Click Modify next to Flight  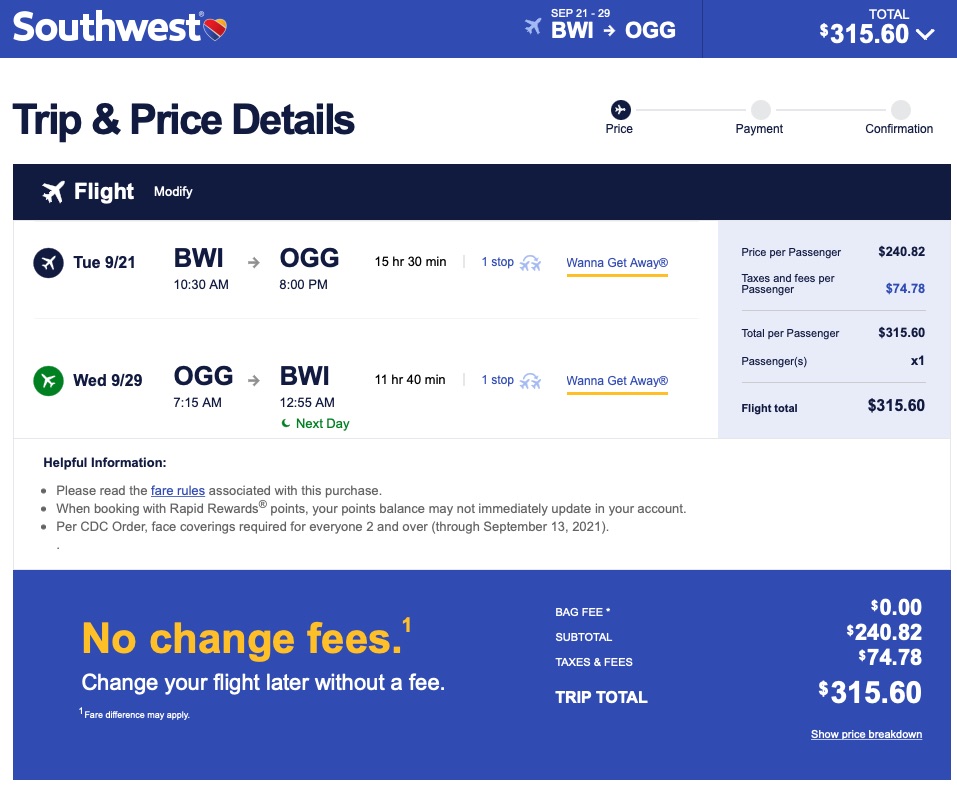[173, 191]
